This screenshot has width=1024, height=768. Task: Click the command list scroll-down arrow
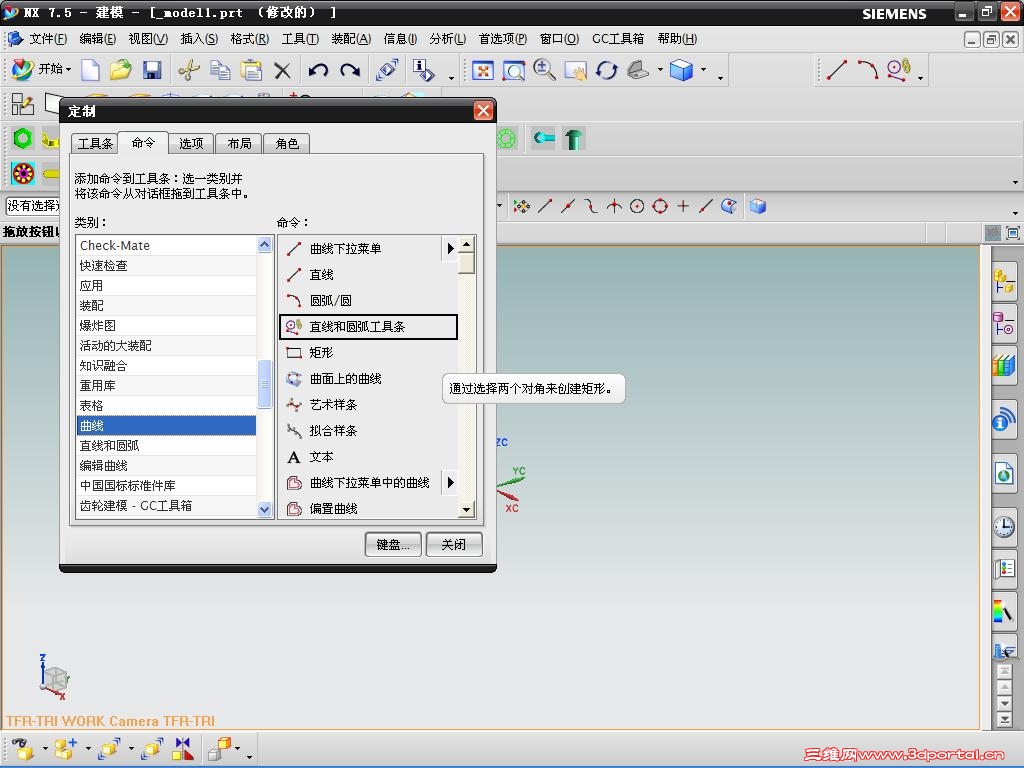pyautogui.click(x=466, y=509)
